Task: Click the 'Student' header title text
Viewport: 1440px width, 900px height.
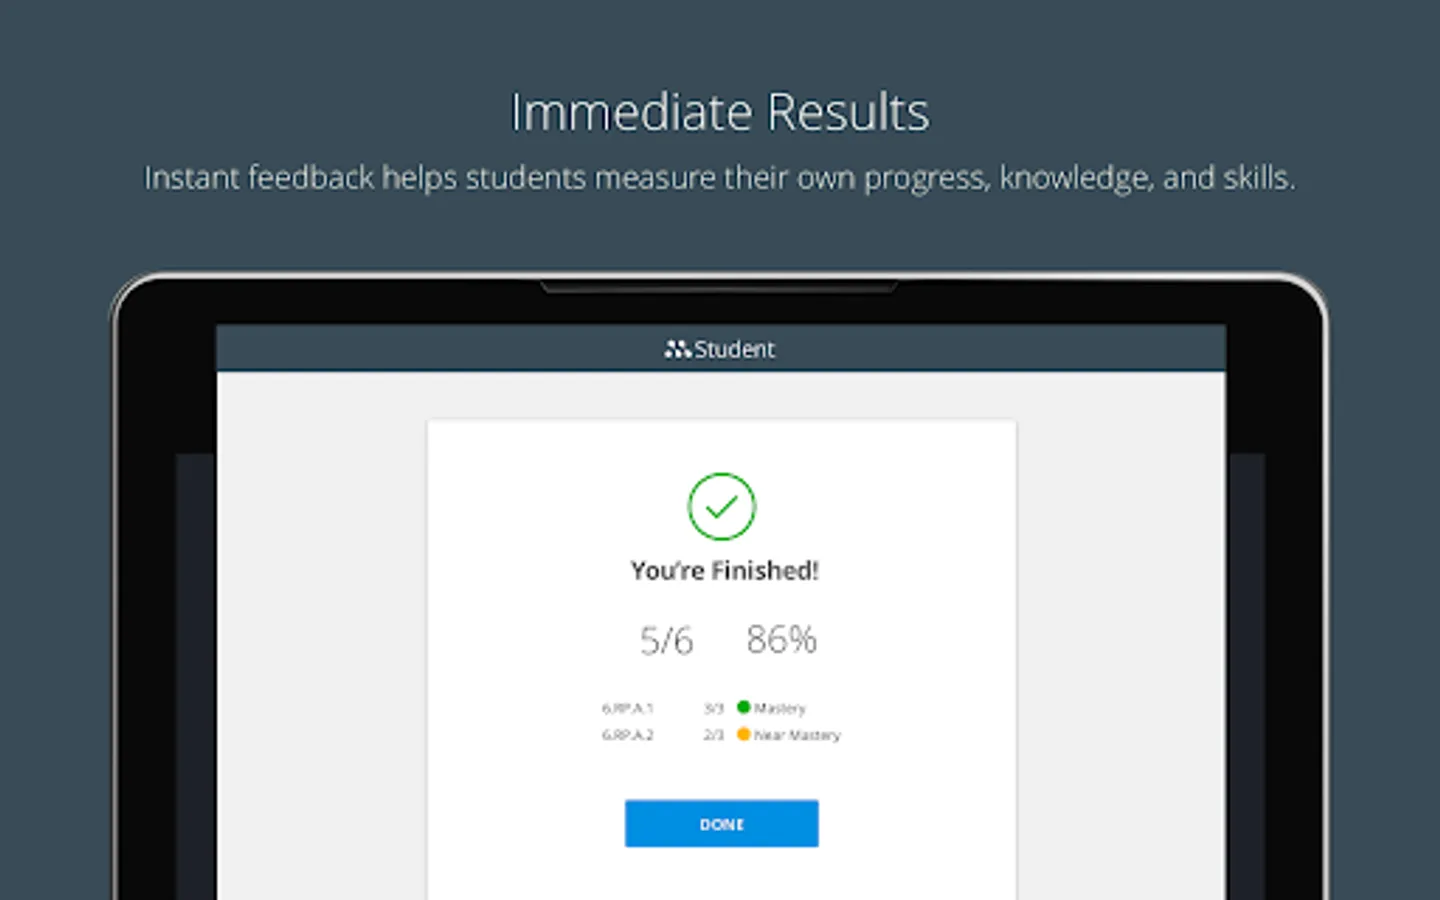Action: [734, 349]
